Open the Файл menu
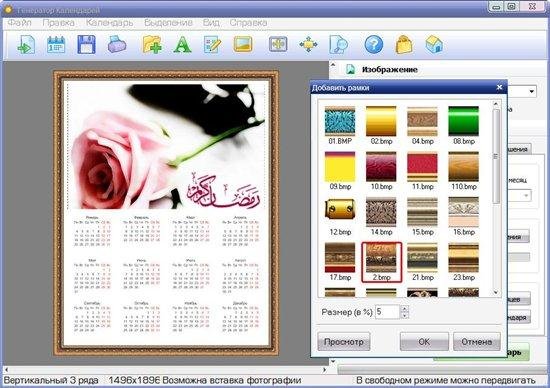The width and height of the screenshot is (550, 388). coord(20,23)
